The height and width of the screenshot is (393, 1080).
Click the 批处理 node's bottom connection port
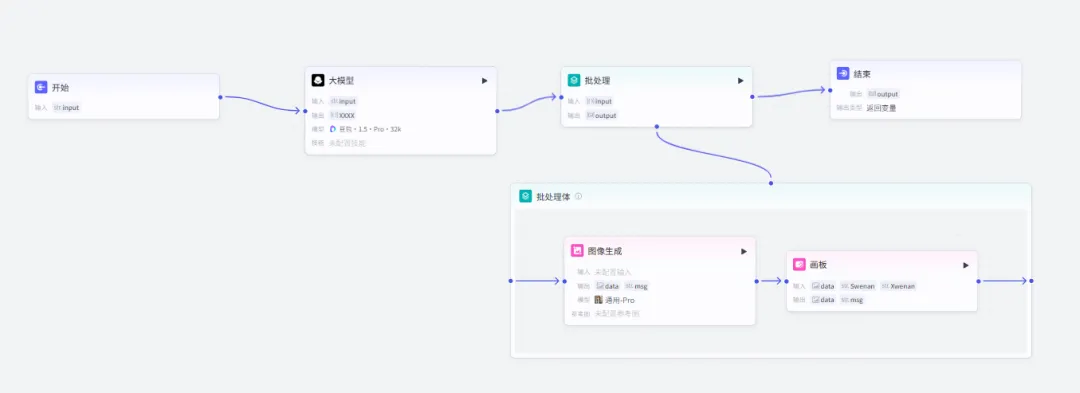(x=657, y=127)
